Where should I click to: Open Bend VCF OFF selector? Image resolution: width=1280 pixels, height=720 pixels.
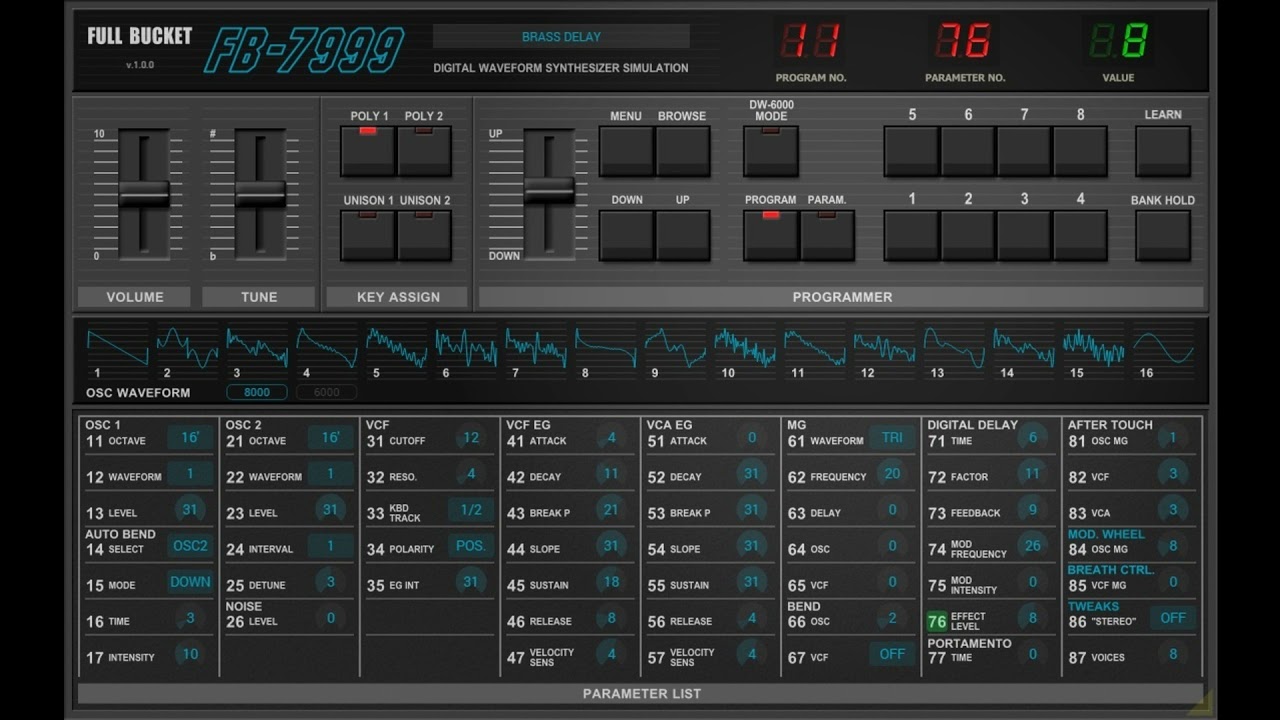click(x=892, y=654)
